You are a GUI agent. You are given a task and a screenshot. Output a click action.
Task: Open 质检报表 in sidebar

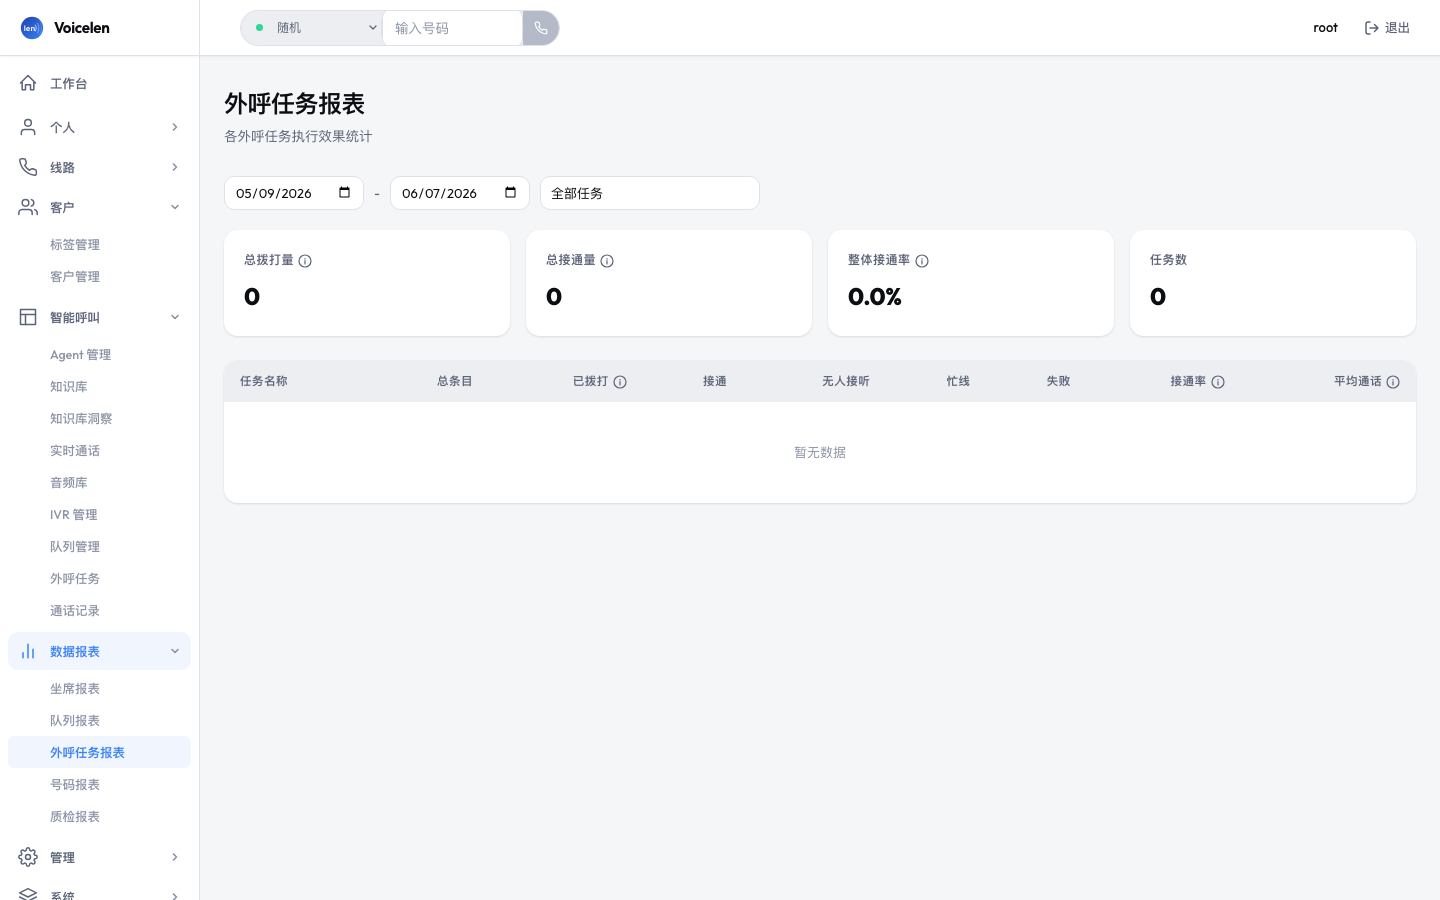coord(99,816)
